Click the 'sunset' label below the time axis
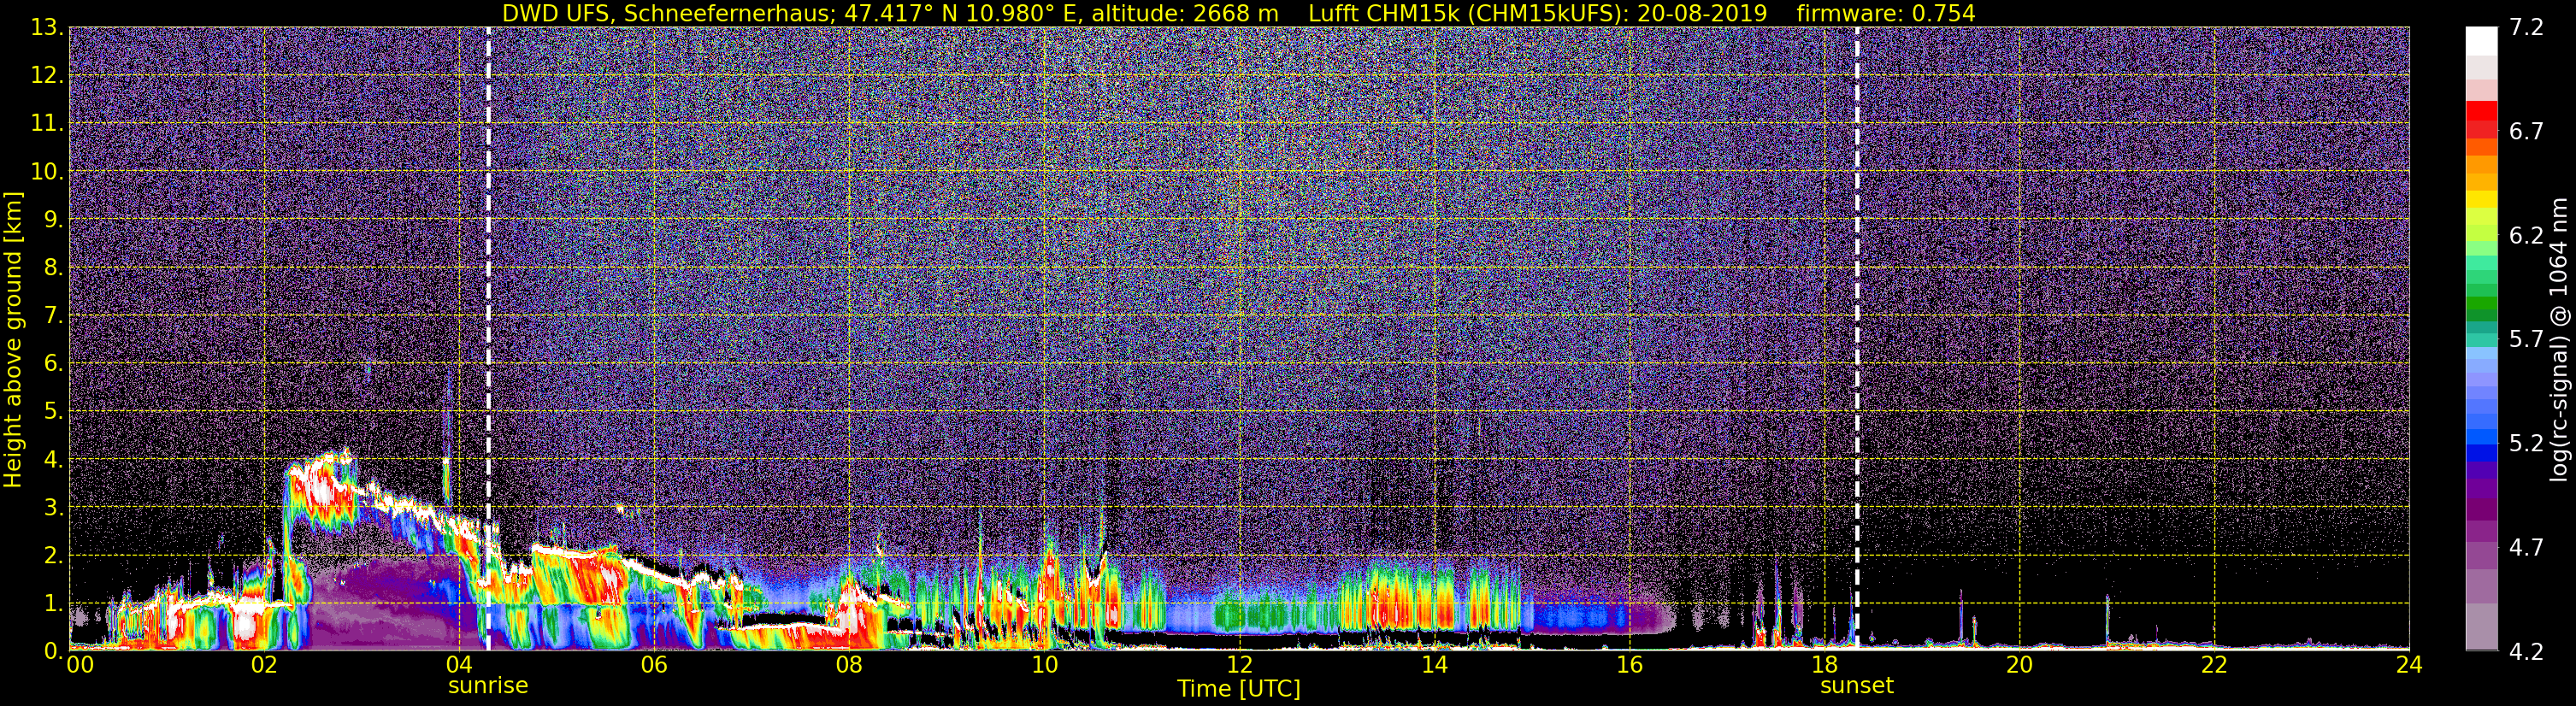 point(1857,686)
